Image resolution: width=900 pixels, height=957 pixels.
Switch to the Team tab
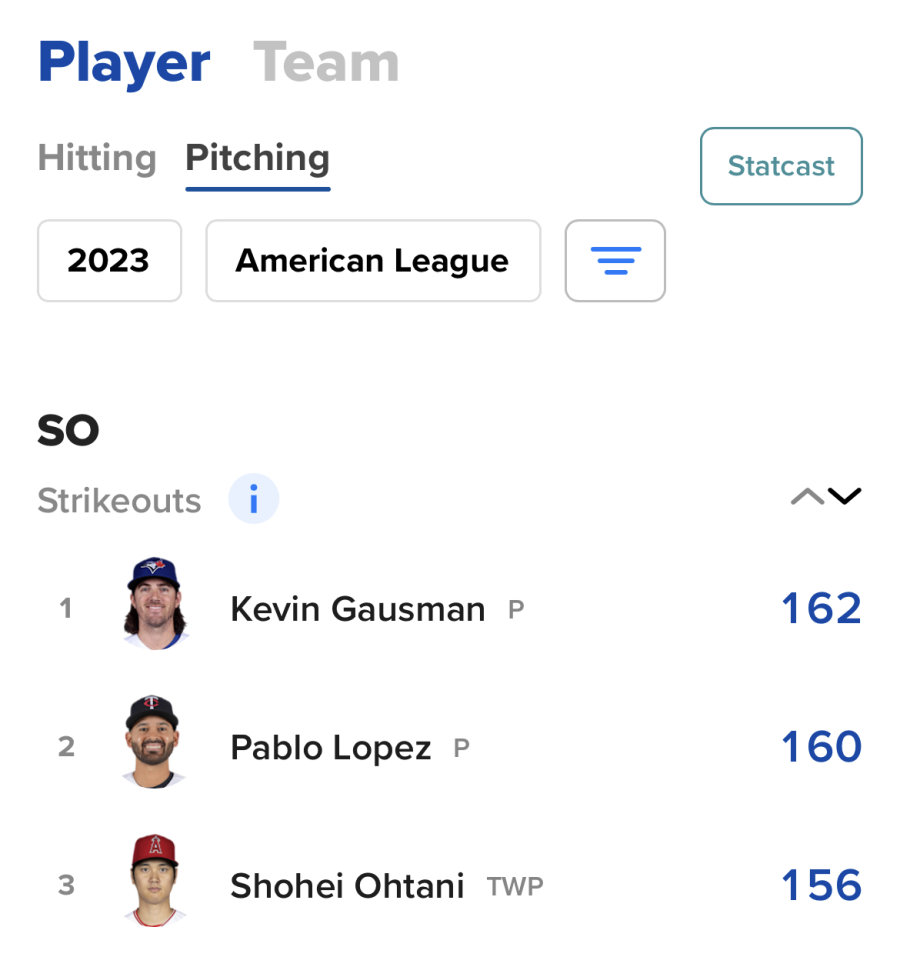tap(326, 62)
